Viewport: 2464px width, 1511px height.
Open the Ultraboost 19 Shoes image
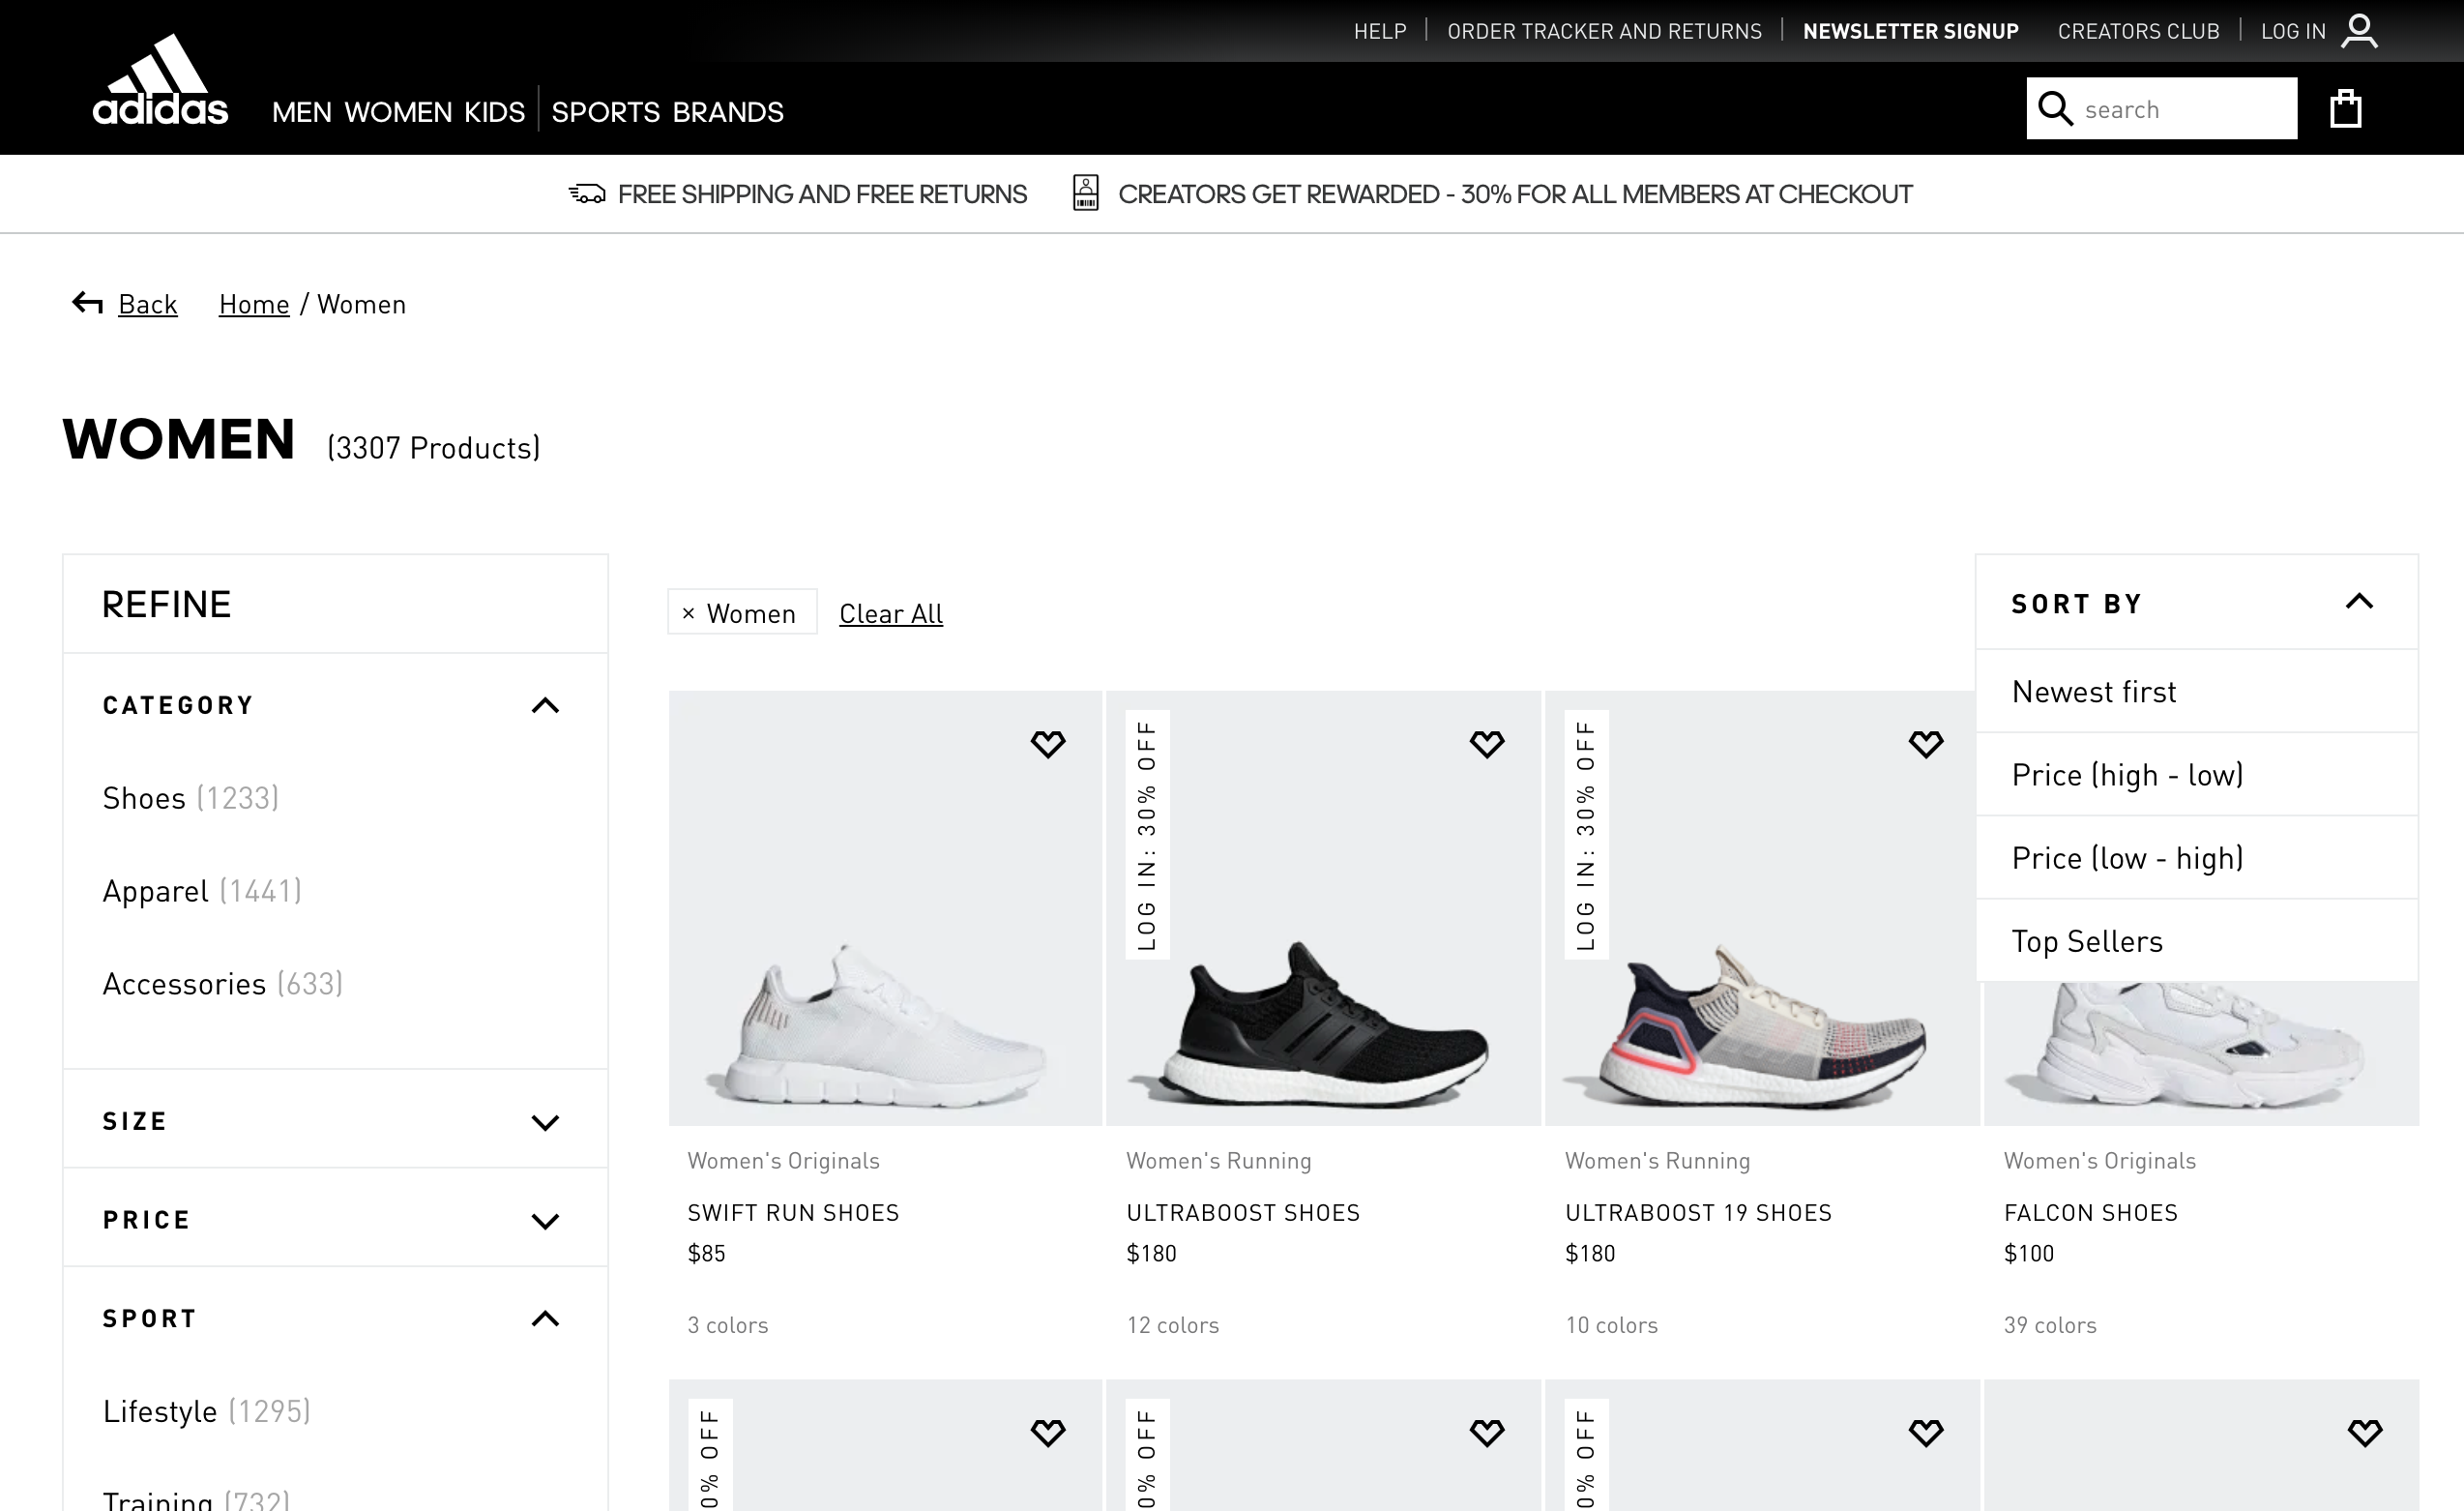[1762, 908]
